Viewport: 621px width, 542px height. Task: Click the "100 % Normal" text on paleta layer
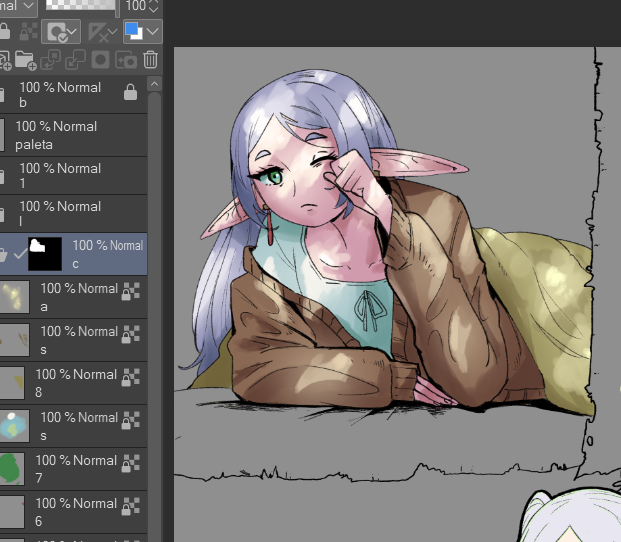pyautogui.click(x=56, y=126)
